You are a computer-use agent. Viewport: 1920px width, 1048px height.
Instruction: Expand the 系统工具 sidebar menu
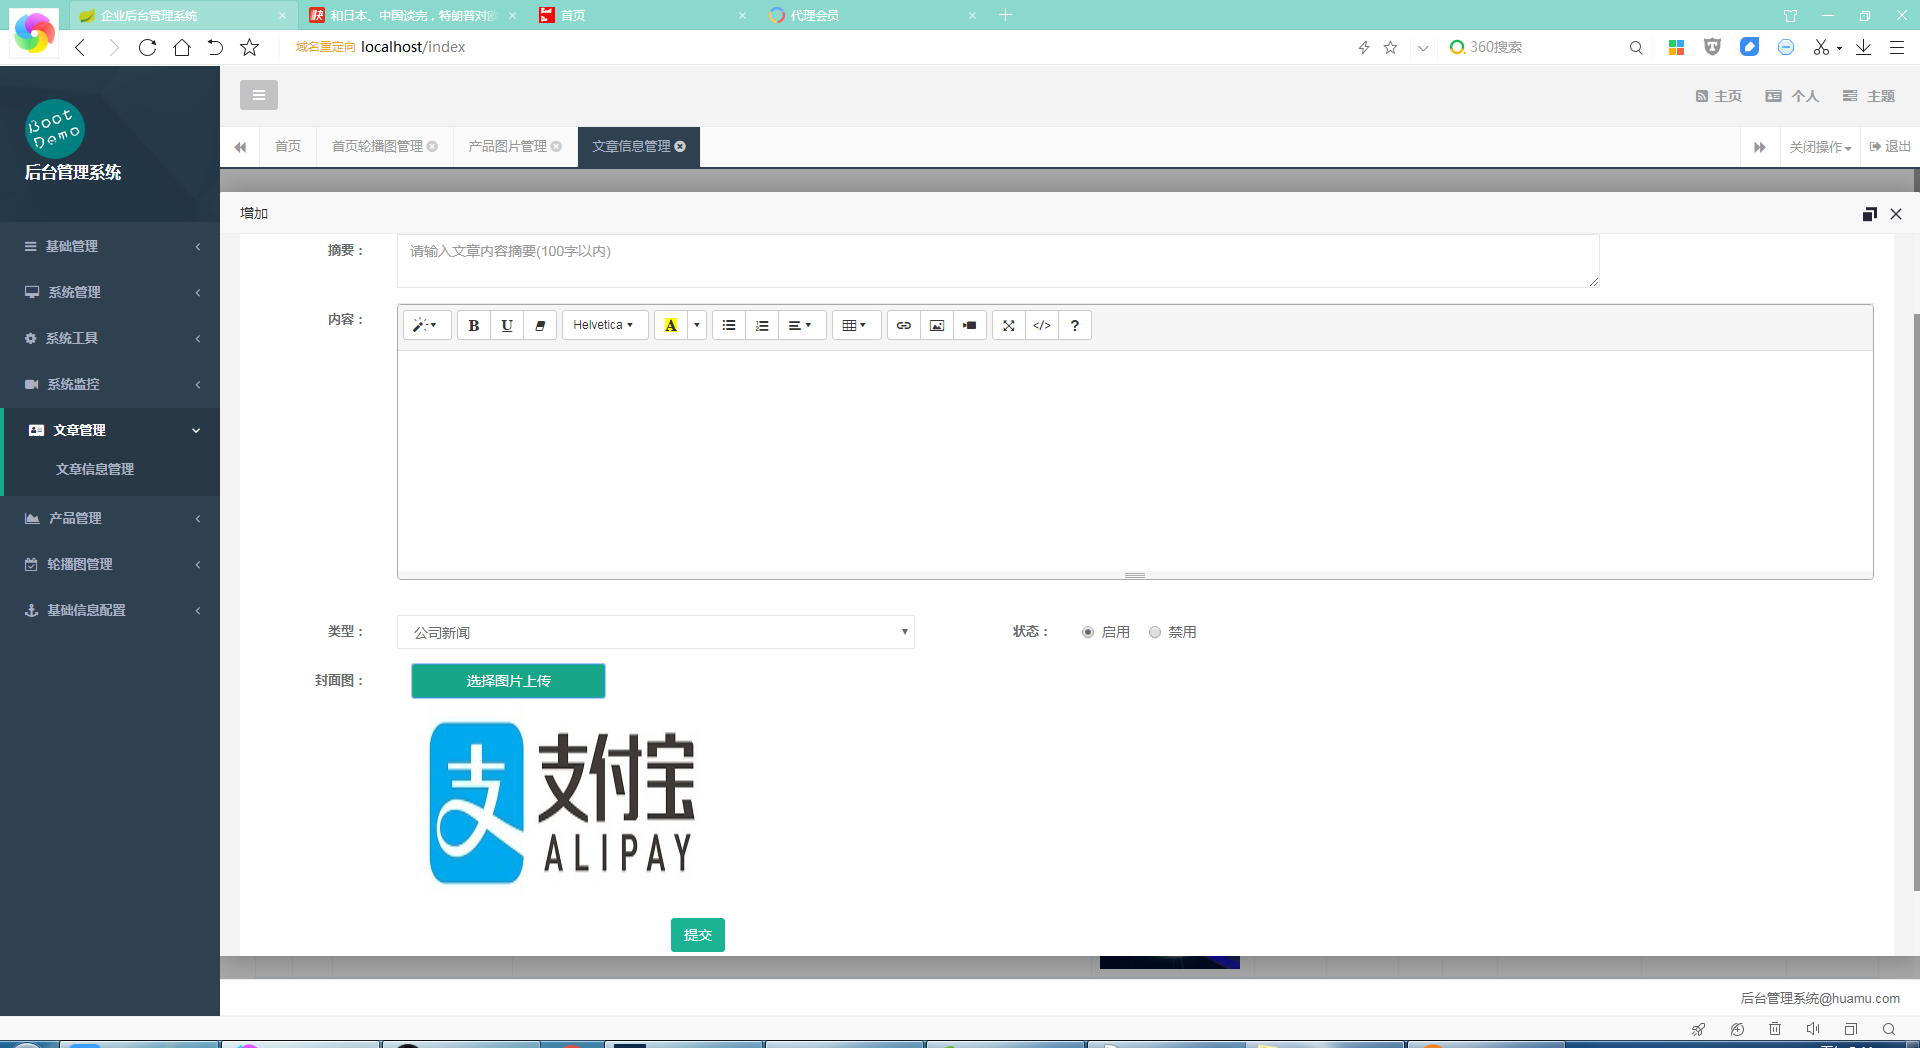[x=110, y=338]
